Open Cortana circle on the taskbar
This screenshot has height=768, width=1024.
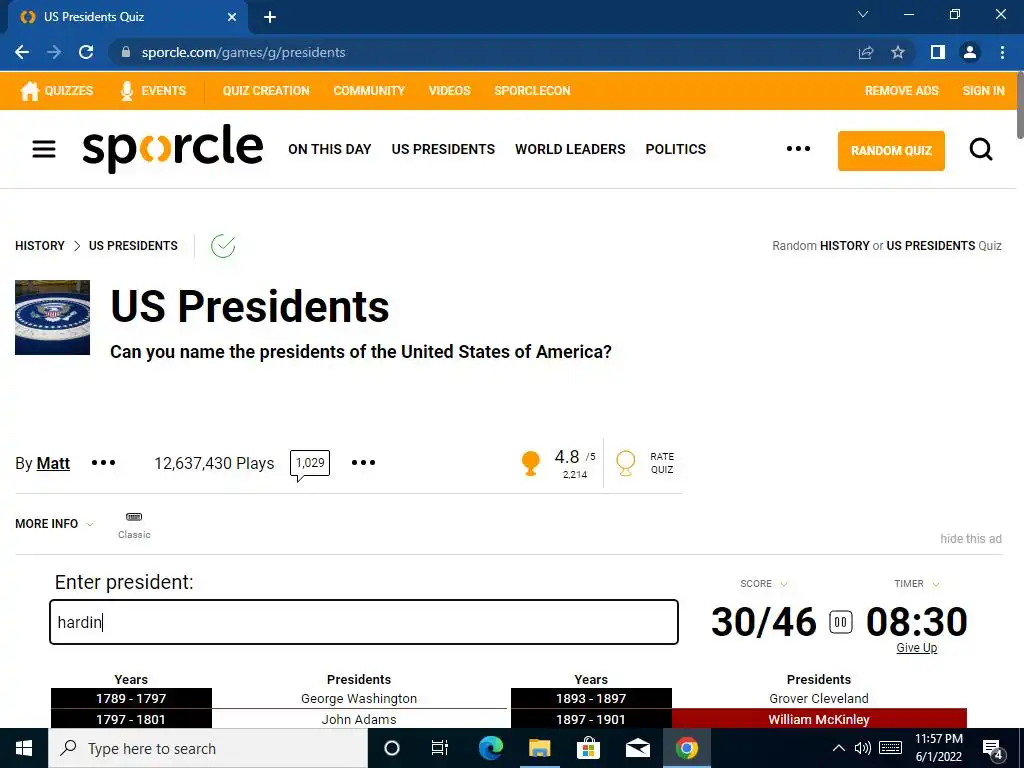click(x=392, y=748)
